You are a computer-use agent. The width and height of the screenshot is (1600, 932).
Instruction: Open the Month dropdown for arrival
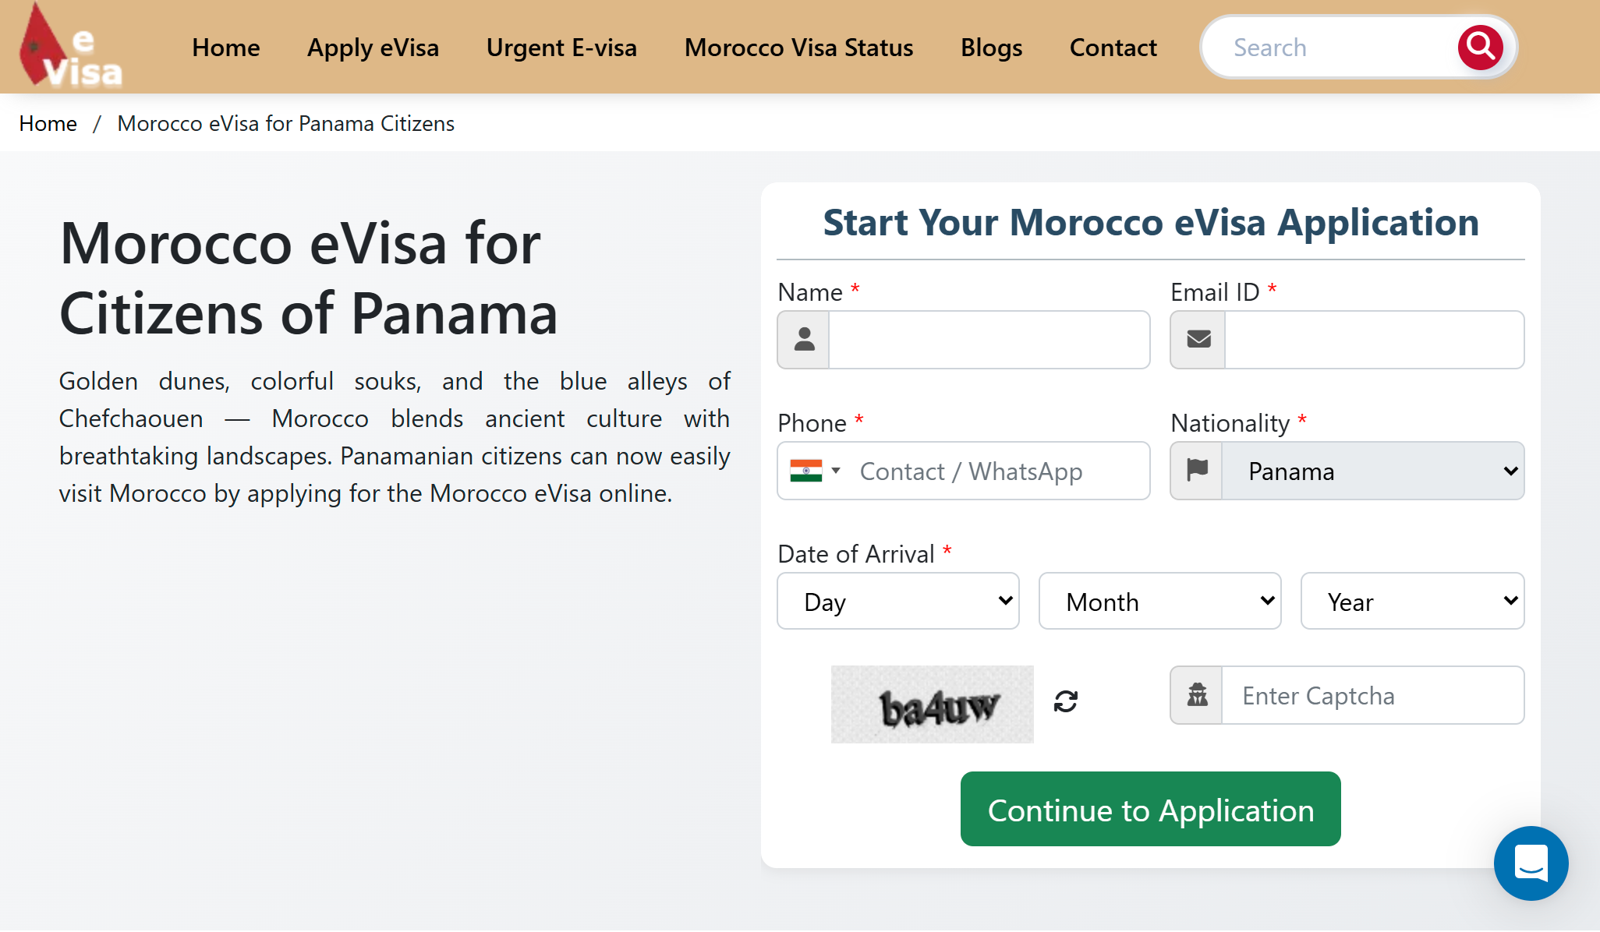1160,601
